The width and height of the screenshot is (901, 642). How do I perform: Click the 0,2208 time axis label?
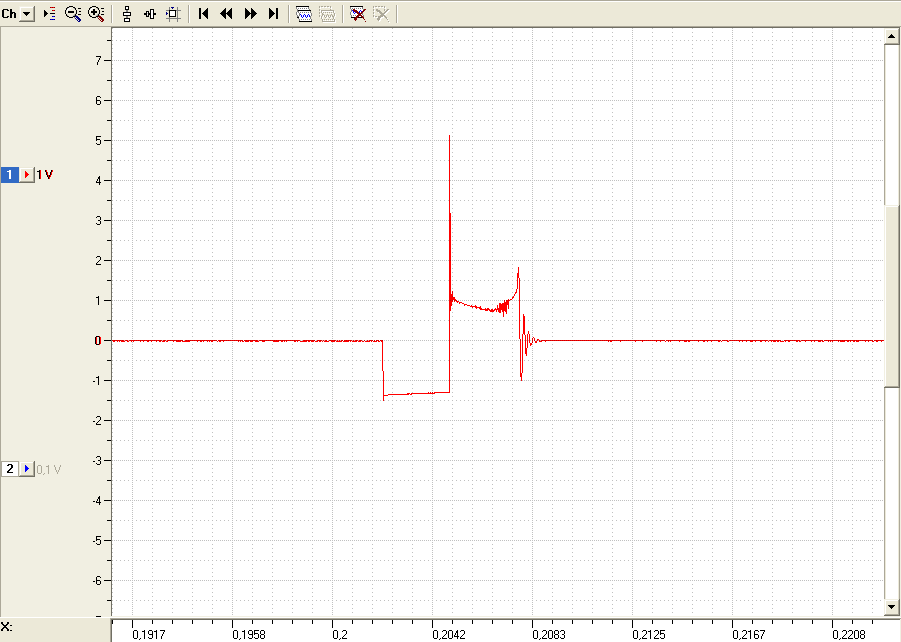pos(849,635)
